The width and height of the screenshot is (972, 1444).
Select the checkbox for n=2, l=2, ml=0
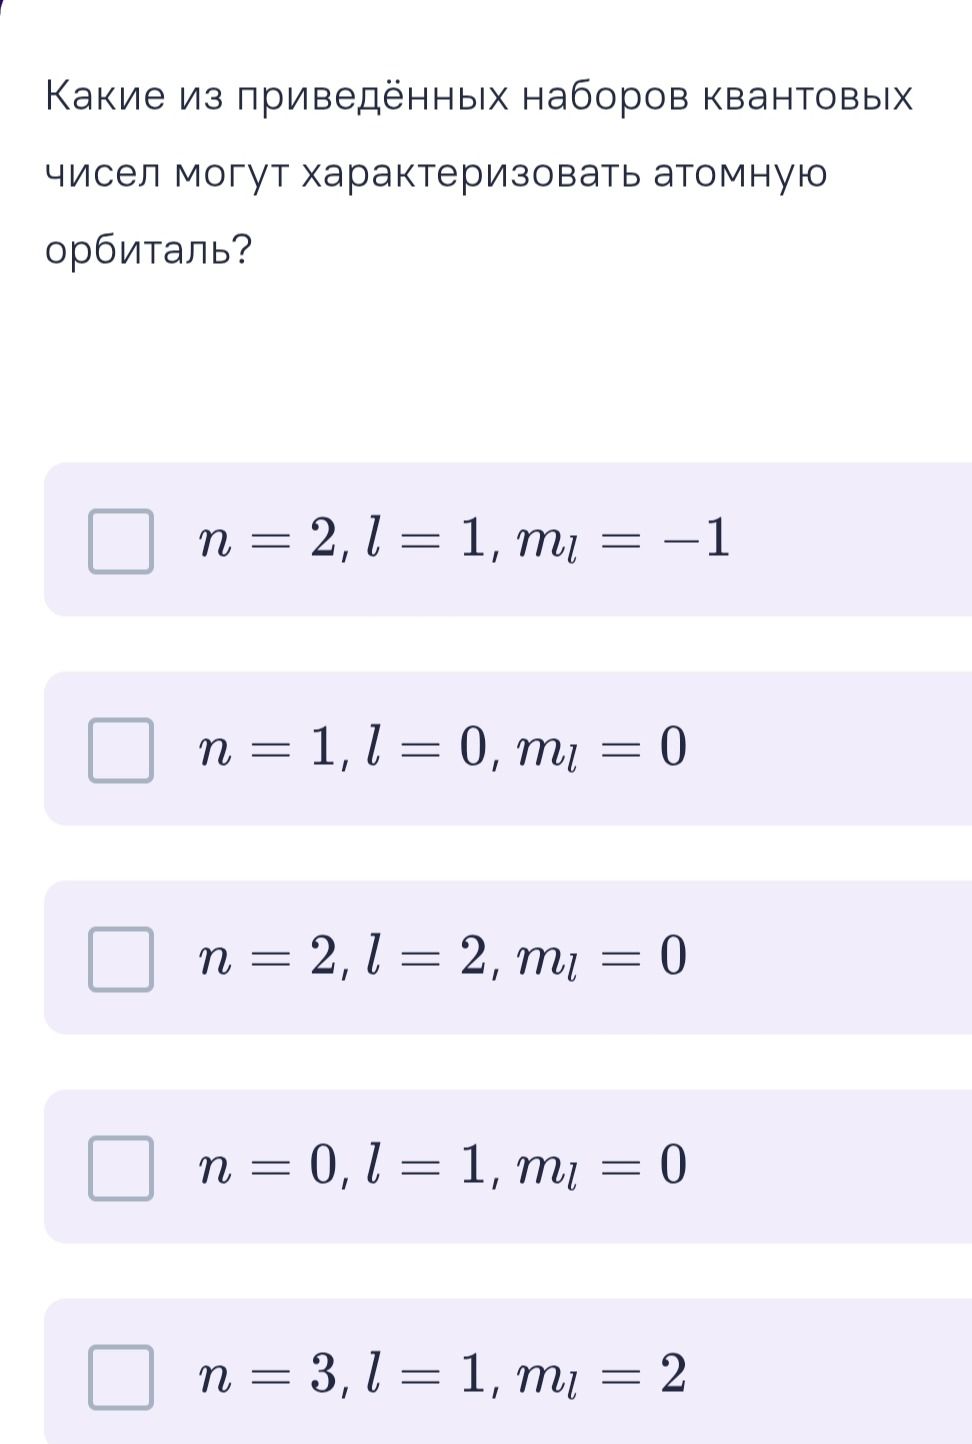(121, 959)
